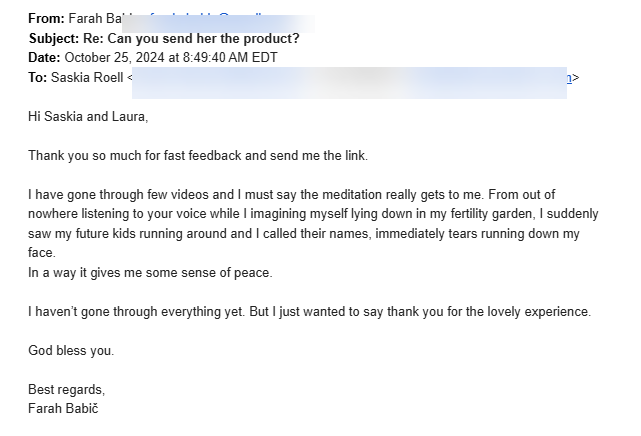Click the recipient name 'Saskia Roell'
641x436 pixels.
coord(87,76)
